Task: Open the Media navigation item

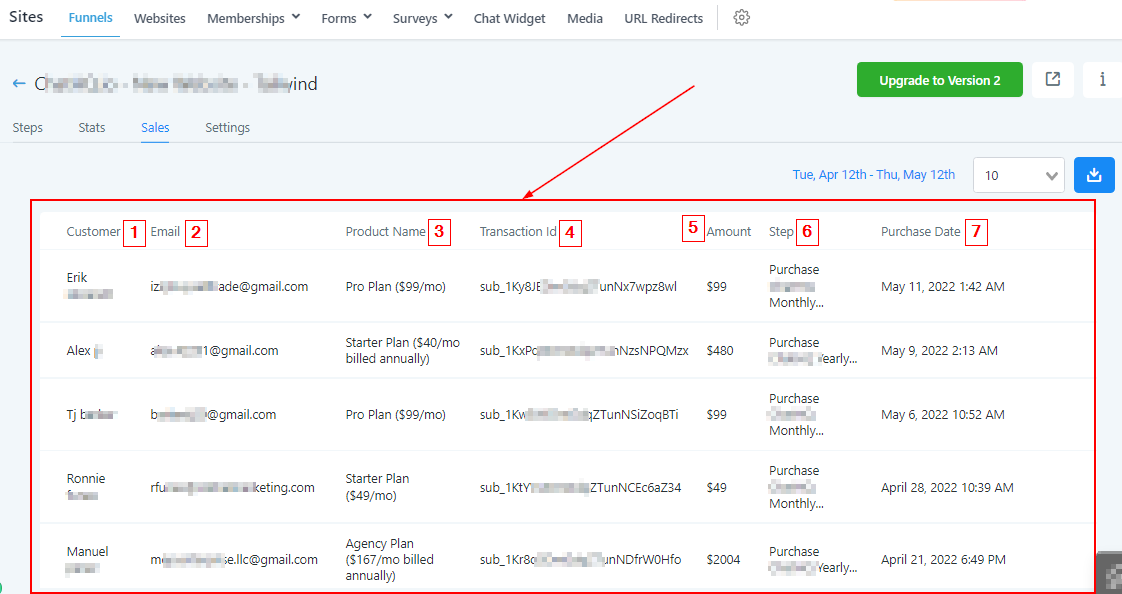Action: coord(584,18)
